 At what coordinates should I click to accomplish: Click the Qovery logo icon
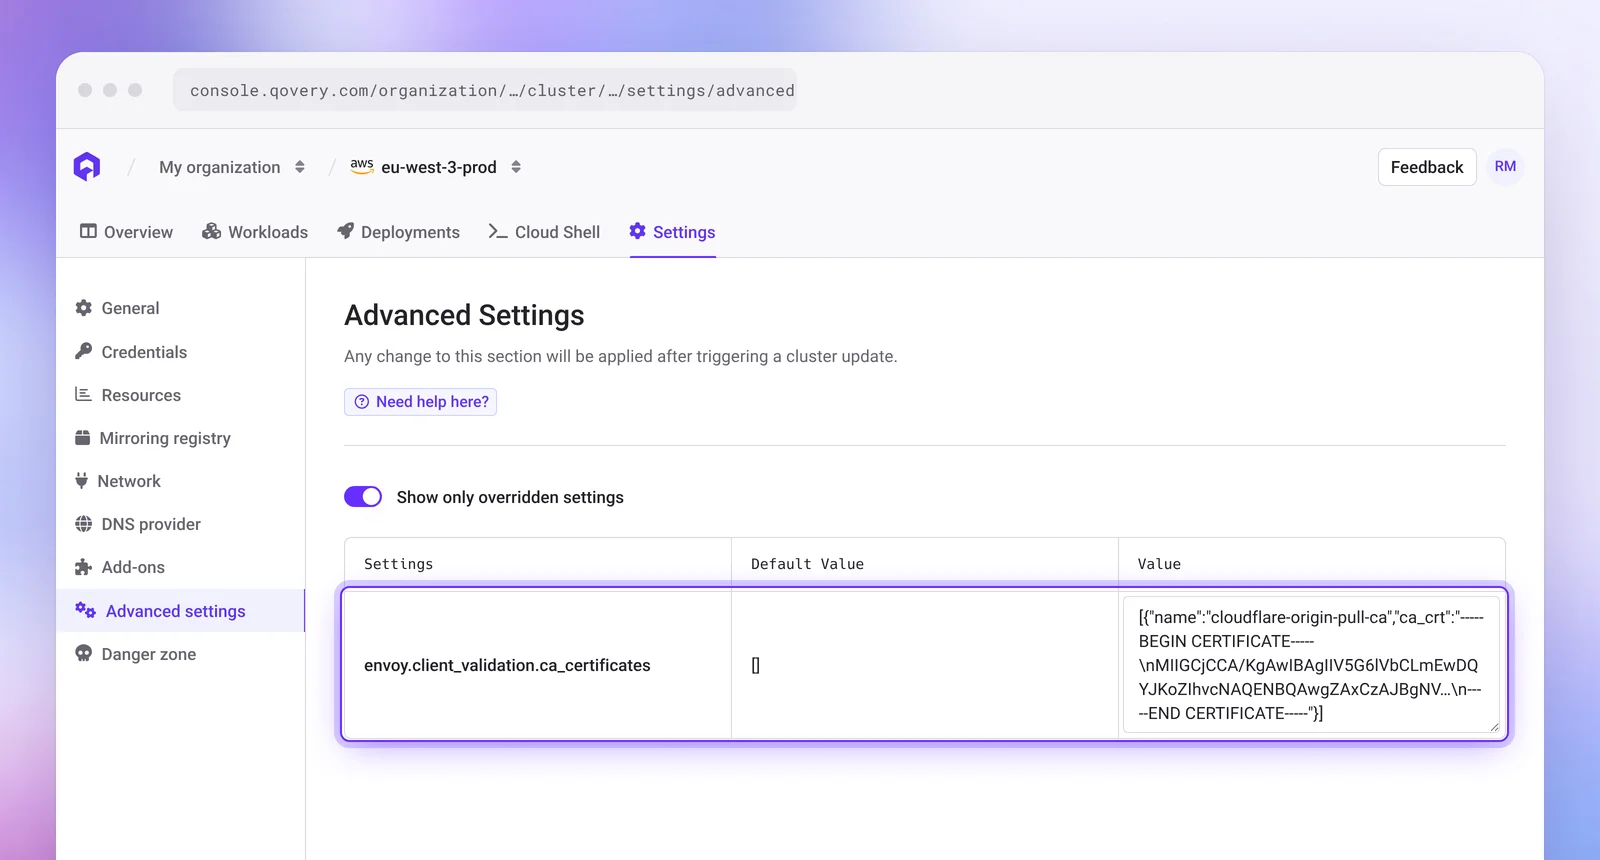[x=87, y=167]
